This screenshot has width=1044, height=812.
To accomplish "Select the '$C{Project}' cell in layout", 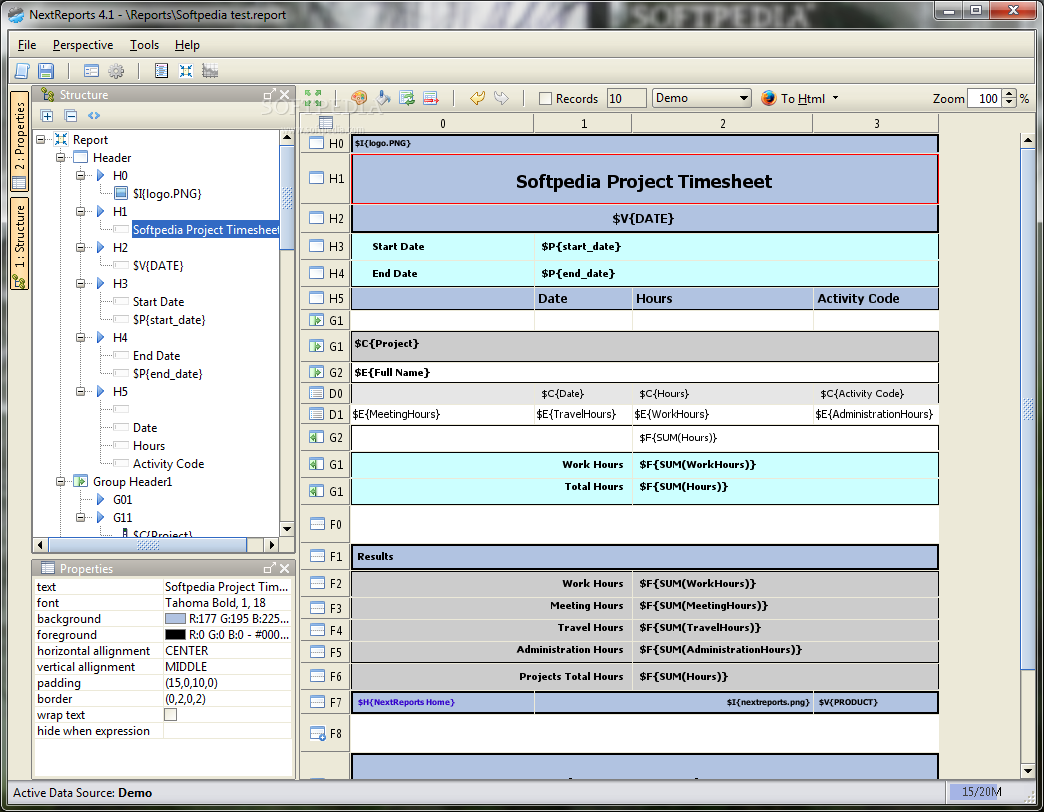I will (645, 346).
